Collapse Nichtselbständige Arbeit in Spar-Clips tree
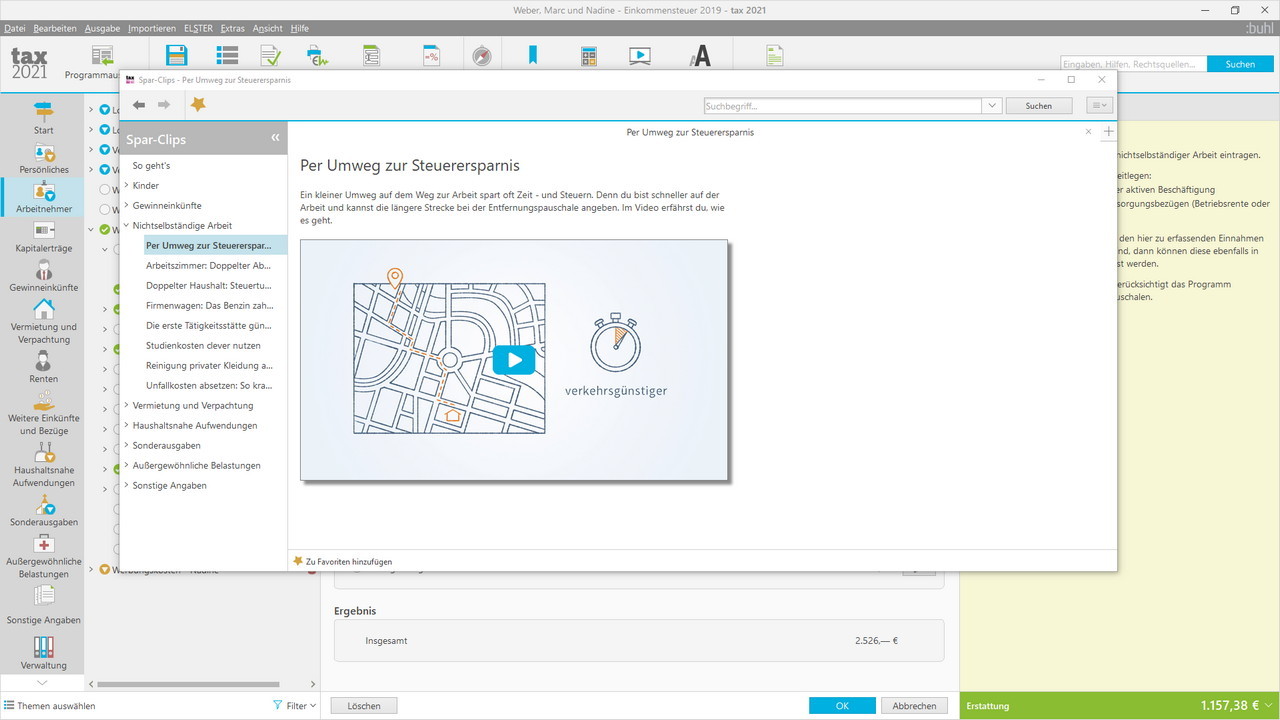Screen dimensions: 1280x720 click(x=126, y=225)
